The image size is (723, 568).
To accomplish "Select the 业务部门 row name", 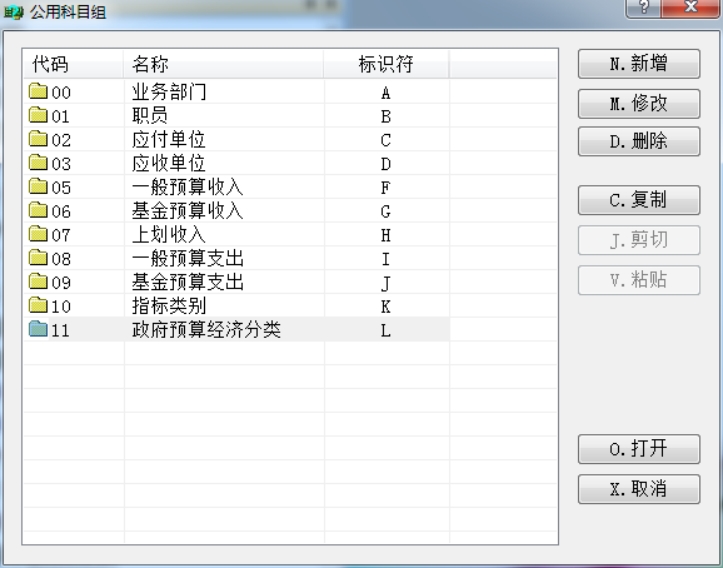I will tap(169, 92).
